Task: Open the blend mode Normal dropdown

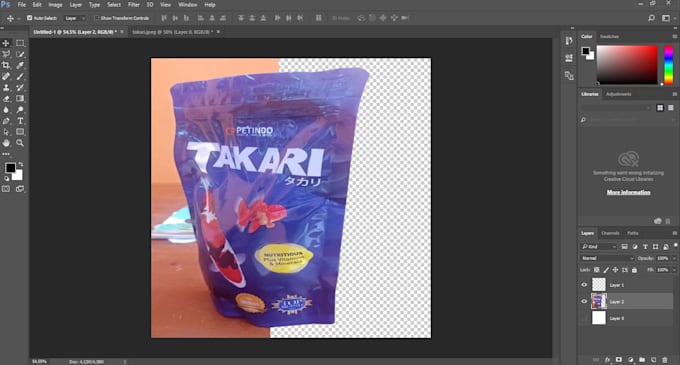Action: (x=606, y=258)
